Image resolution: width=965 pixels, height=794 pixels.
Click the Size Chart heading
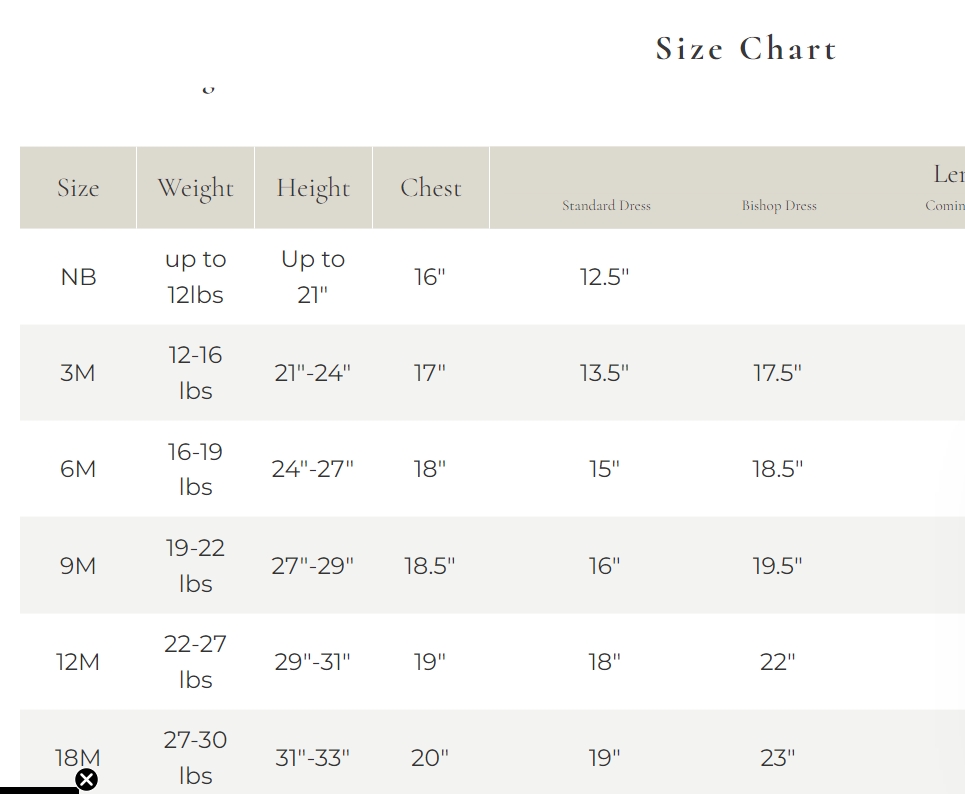coord(746,49)
